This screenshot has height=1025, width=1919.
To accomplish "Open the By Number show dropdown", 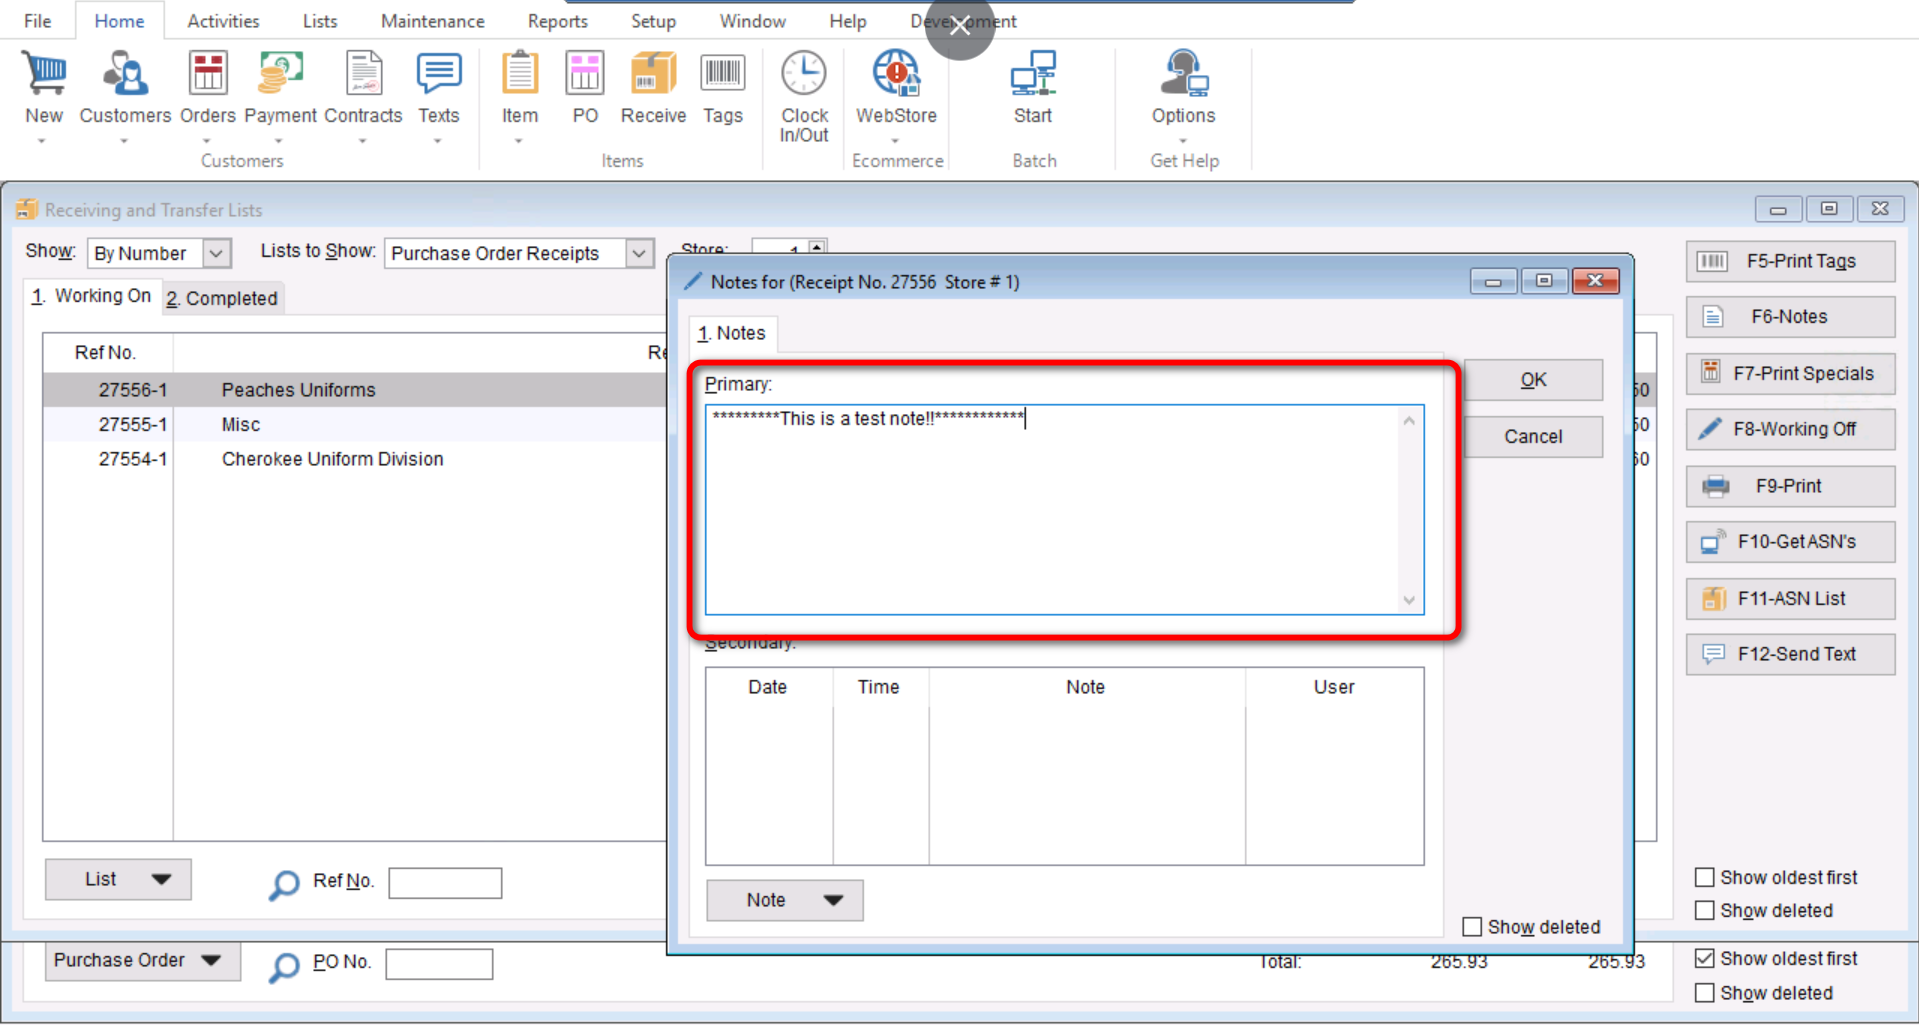I will [x=216, y=253].
